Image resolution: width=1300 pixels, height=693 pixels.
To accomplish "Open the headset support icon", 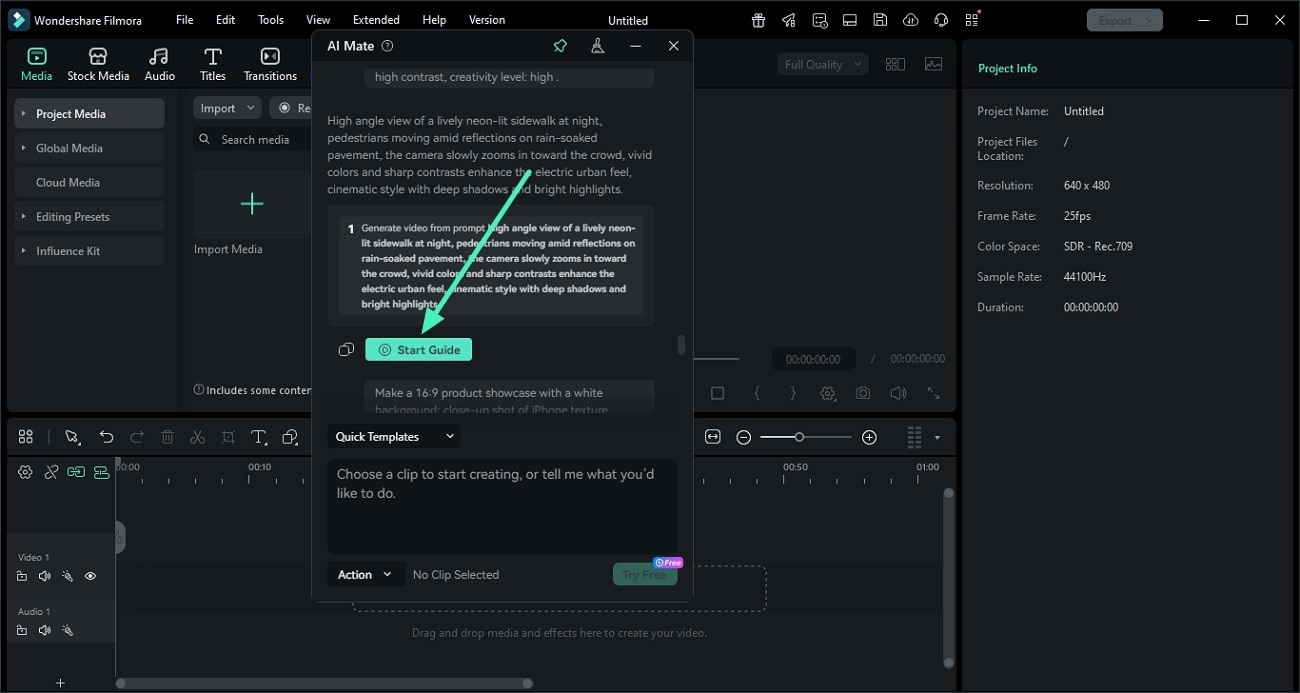I will 941,20.
